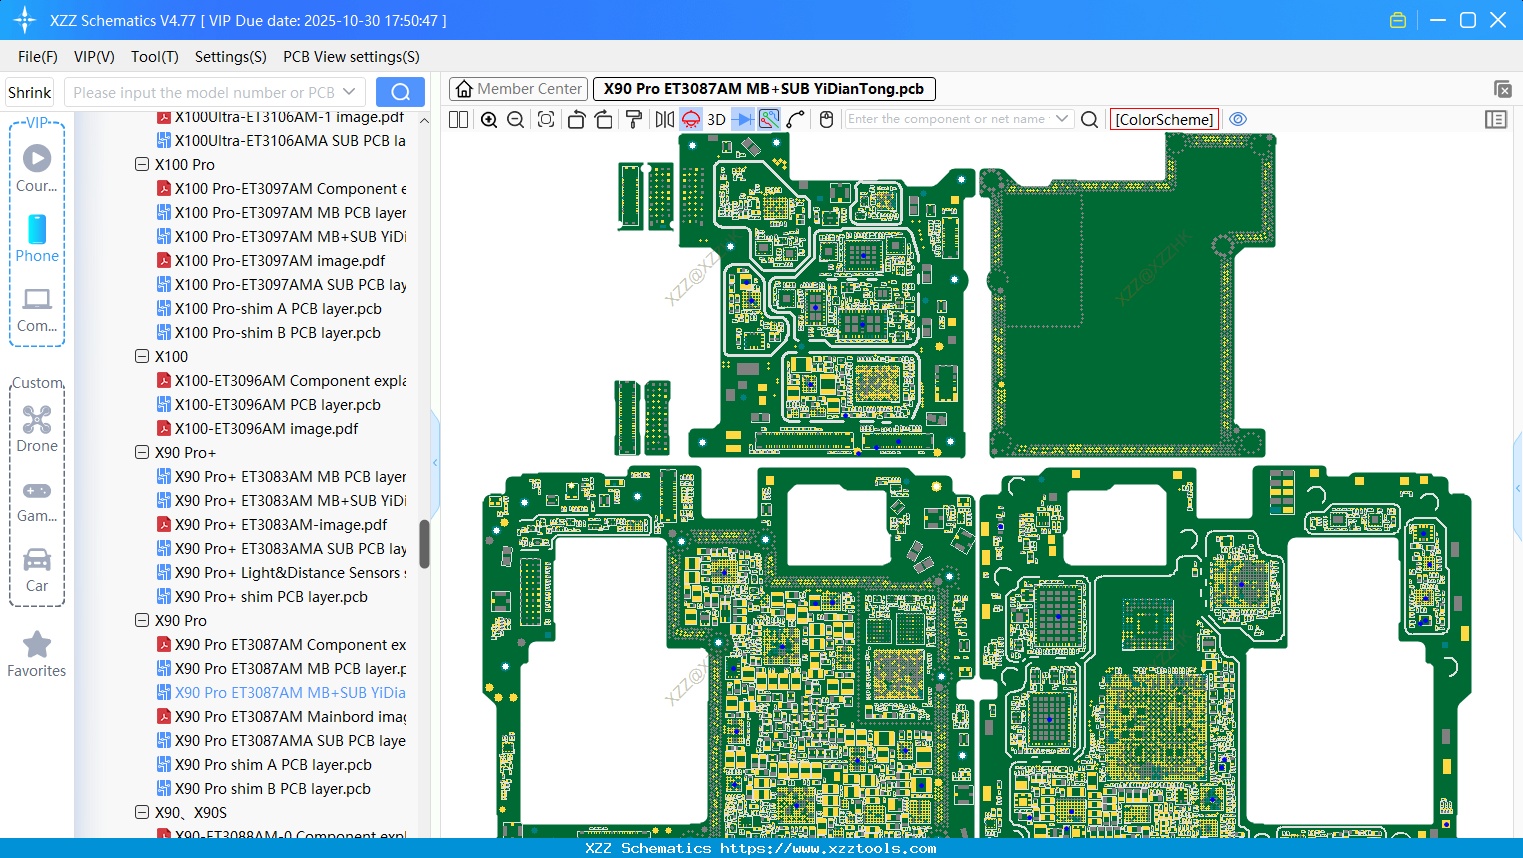This screenshot has width=1523, height=858.
Task: Open Favorites in the sidebar
Action: pyautogui.click(x=37, y=654)
